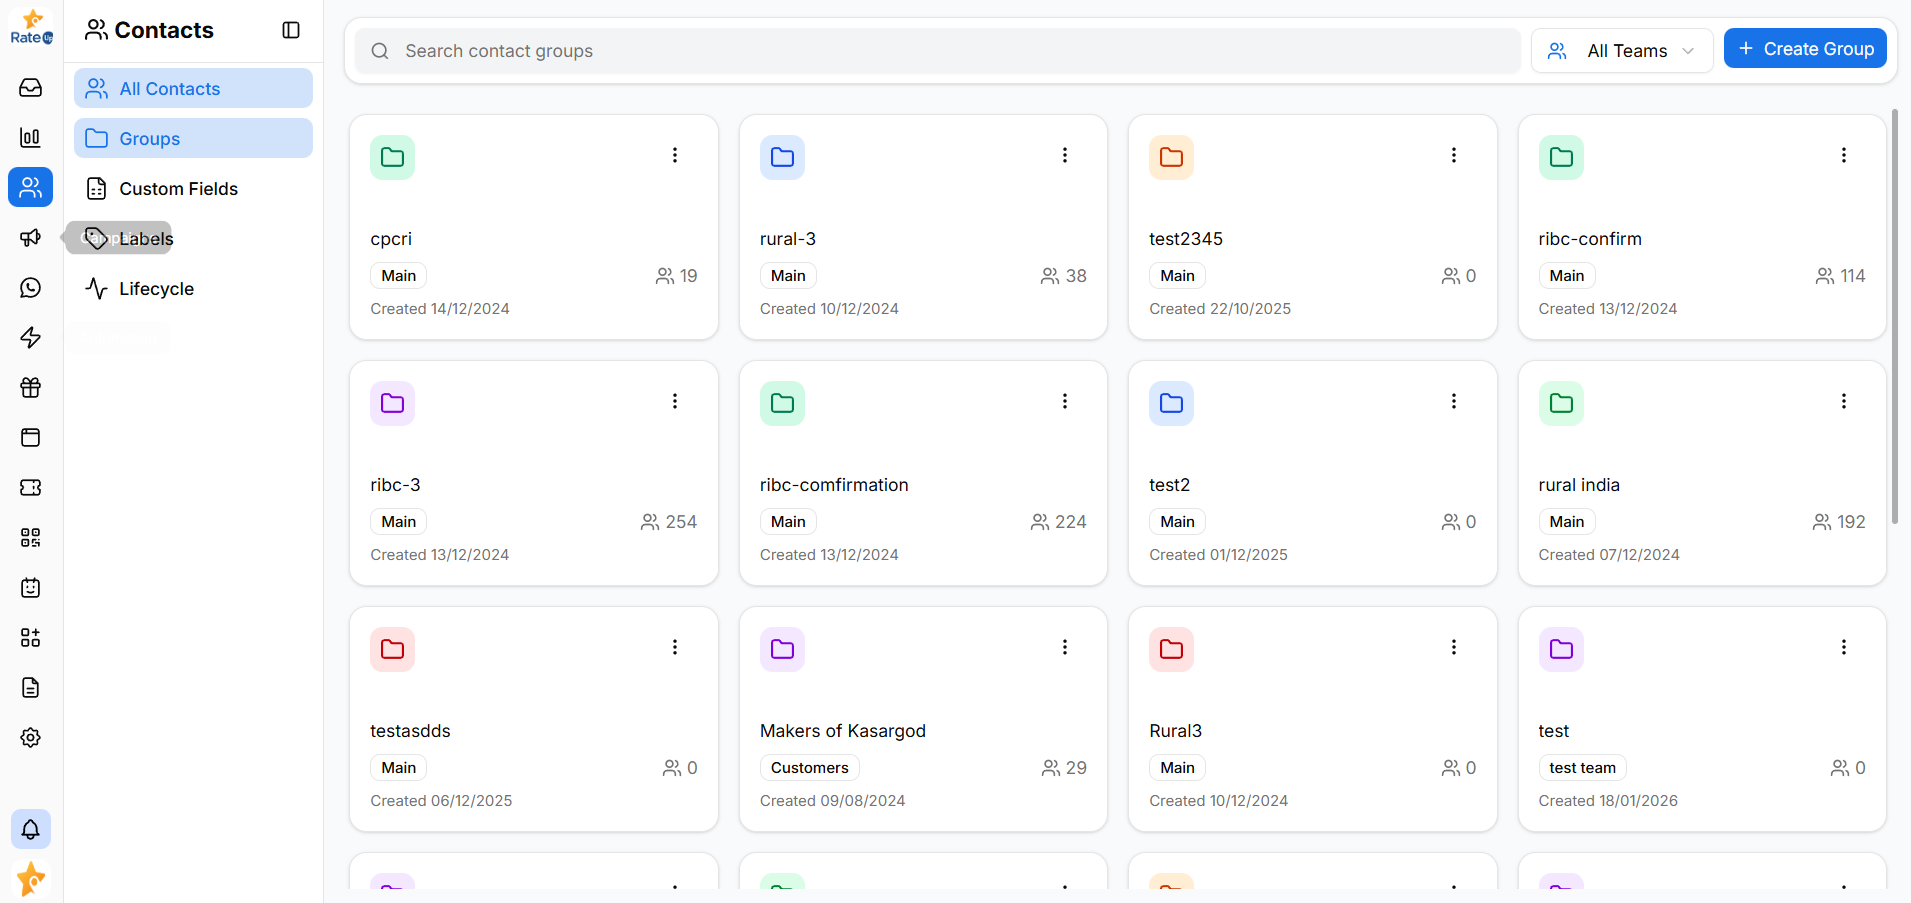
Task: Open Custom Fields from sidebar
Action: 178,188
